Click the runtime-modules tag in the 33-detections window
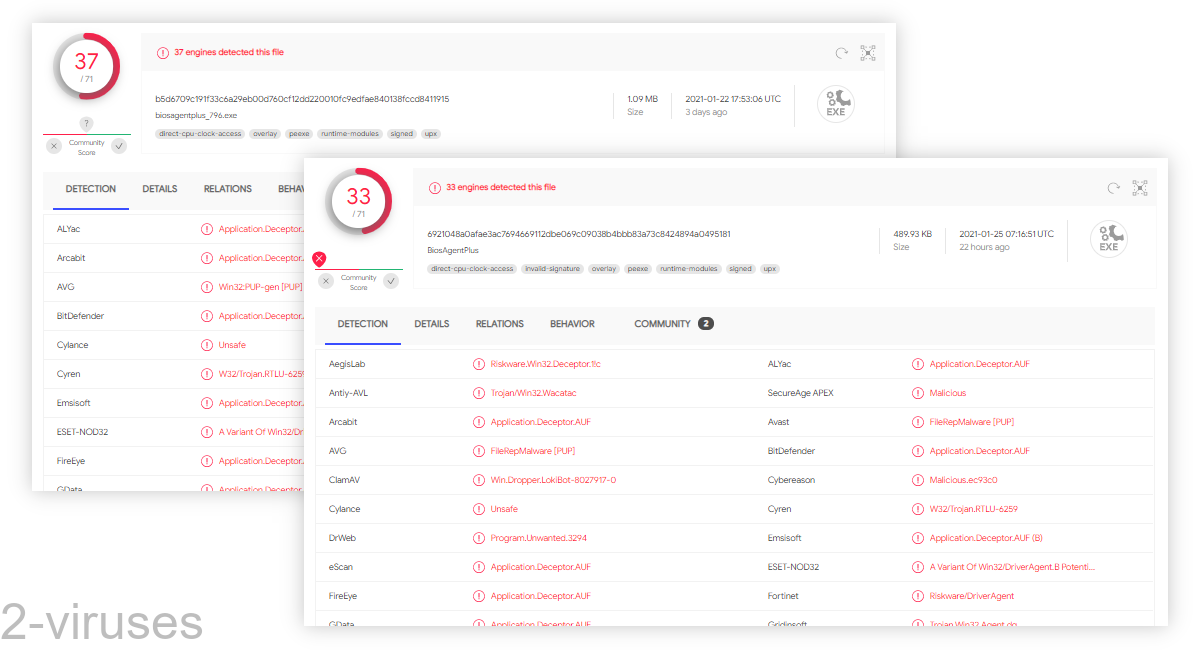Viewport: 1200px width, 650px height. pos(689,269)
